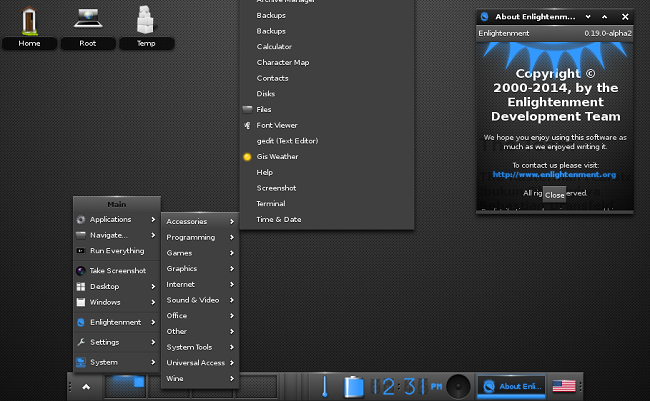
Task: Click the About window down-arrow title button
Action: pyautogui.click(x=588, y=17)
